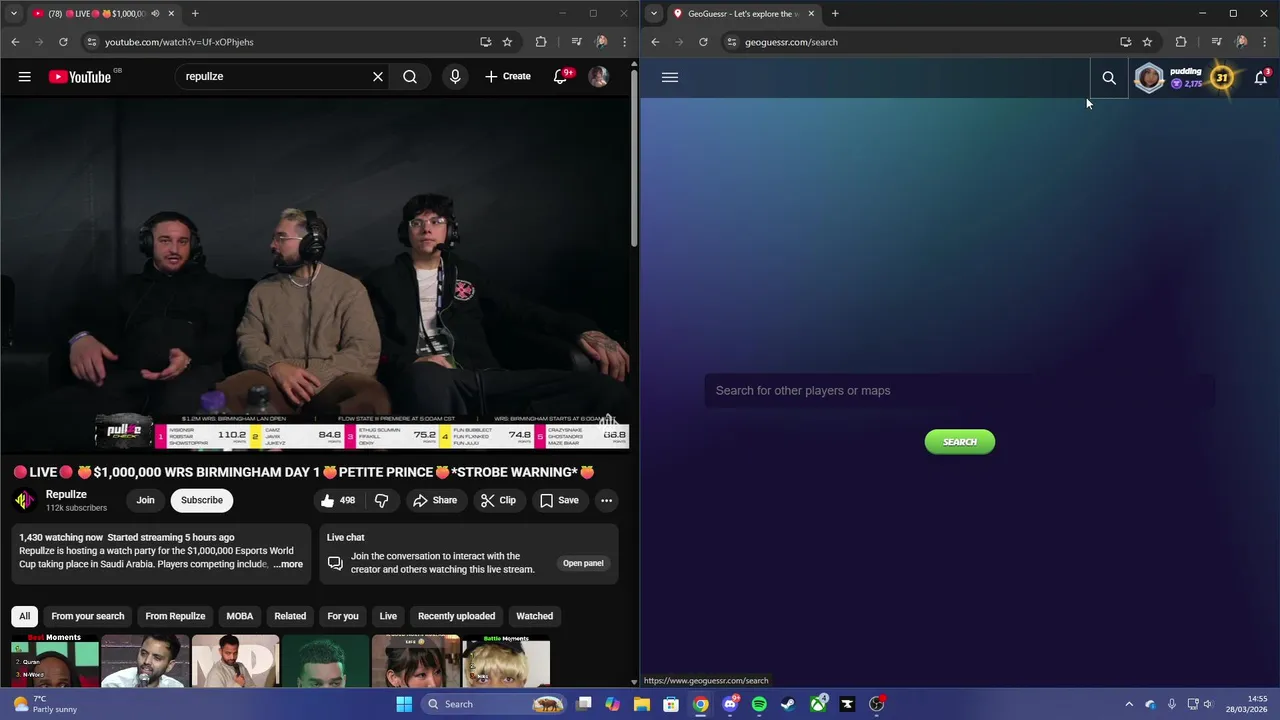Open the Battle Moments thumbnail video
This screenshot has width=1280, height=720.
506,660
